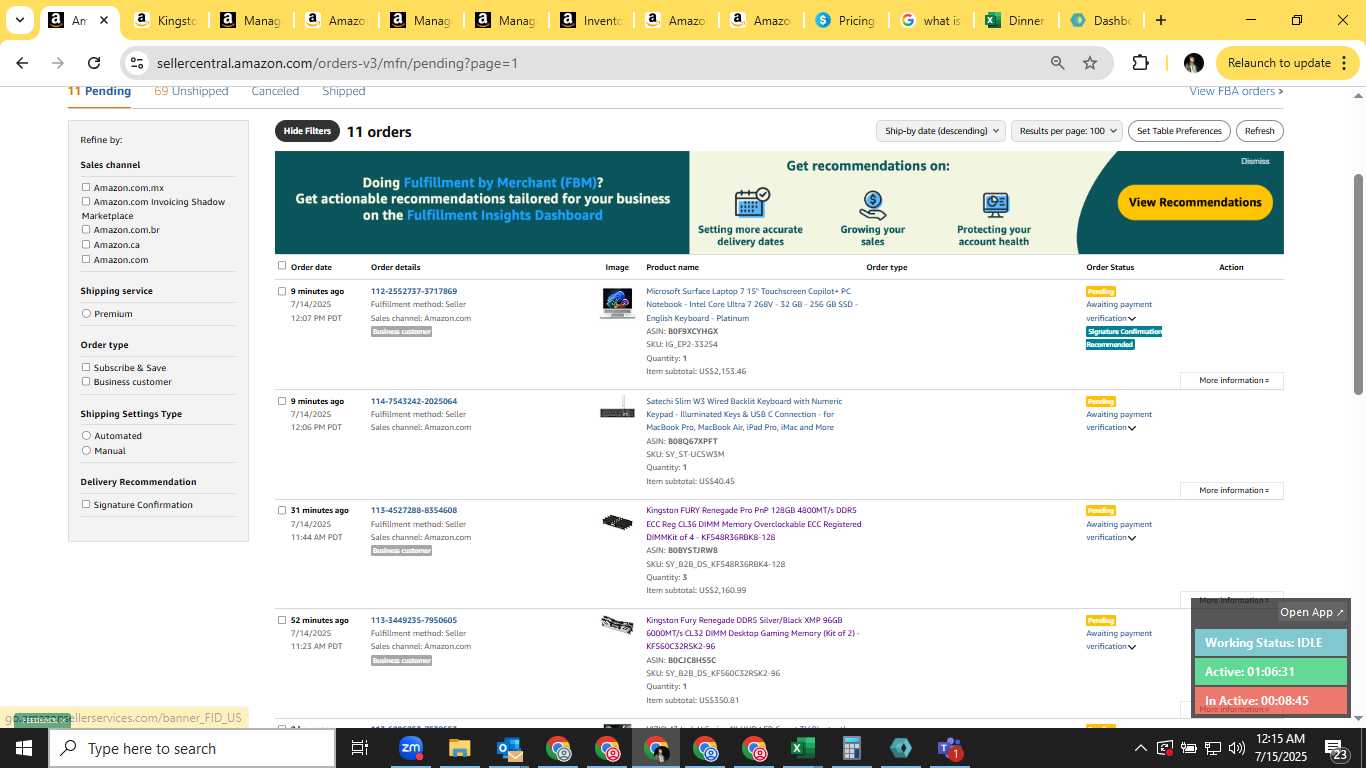Viewport: 1366px width, 768px height.
Task: Click the Windows Start button
Action: pyautogui.click(x=24, y=748)
